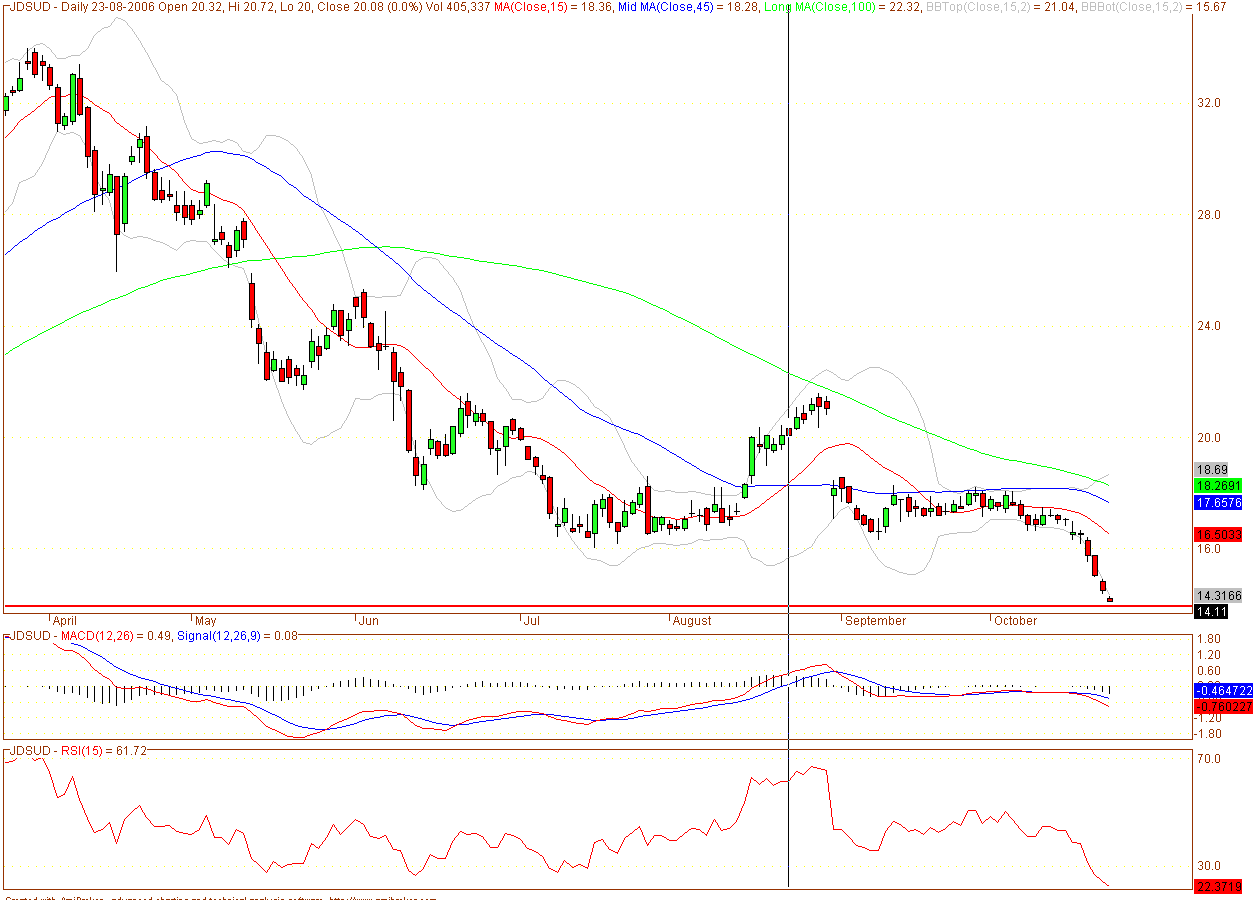Screen dimensions: 1253x900
Task: Click the green 18.2691 value tag
Action: pyautogui.click(x=1219, y=485)
